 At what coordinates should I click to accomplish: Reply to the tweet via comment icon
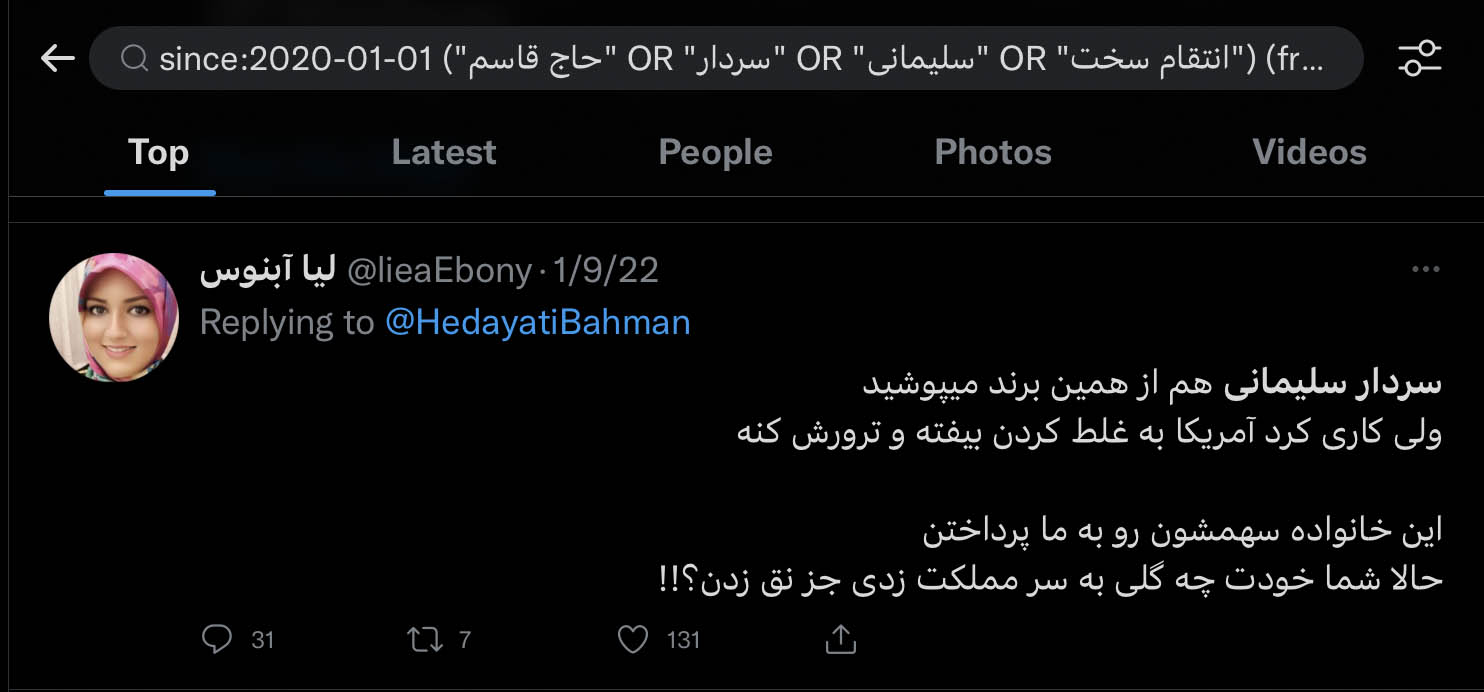217,639
